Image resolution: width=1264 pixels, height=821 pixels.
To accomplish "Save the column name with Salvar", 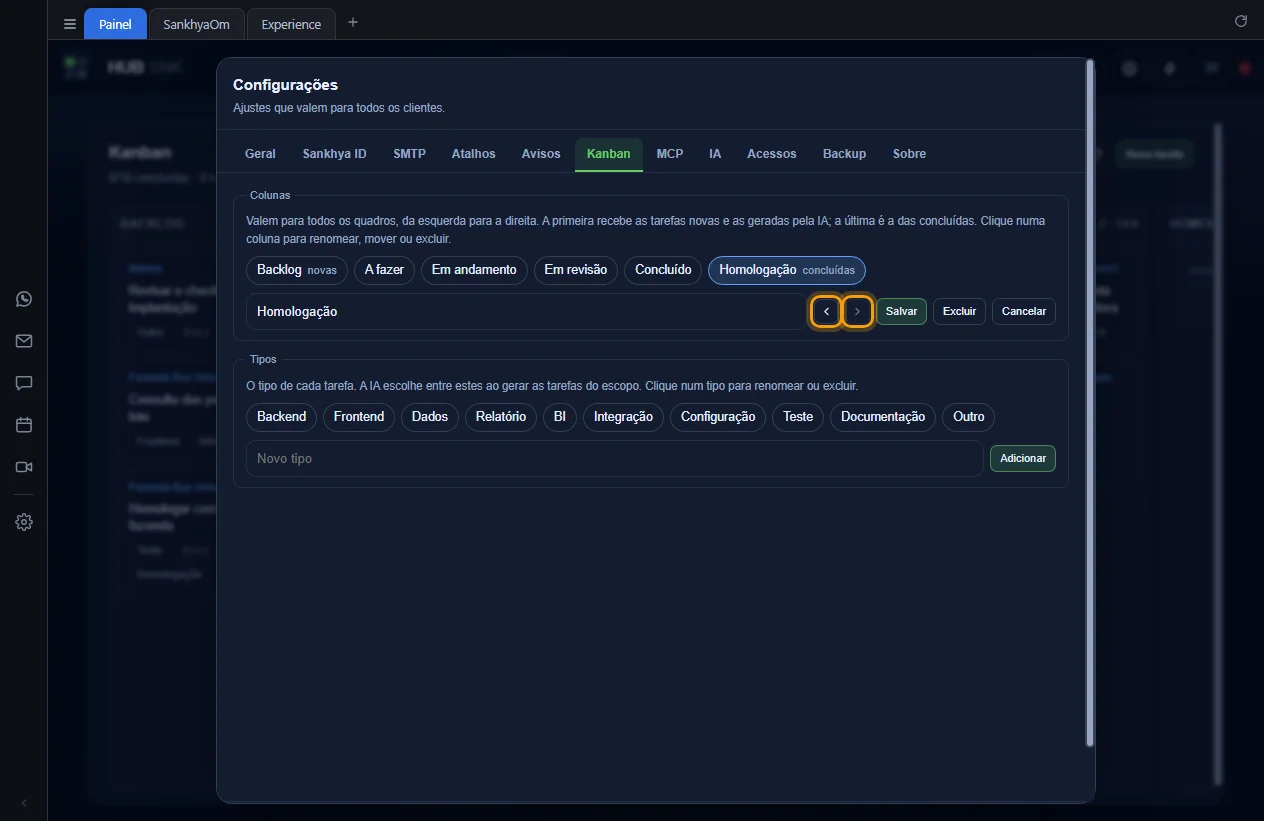I will [901, 311].
